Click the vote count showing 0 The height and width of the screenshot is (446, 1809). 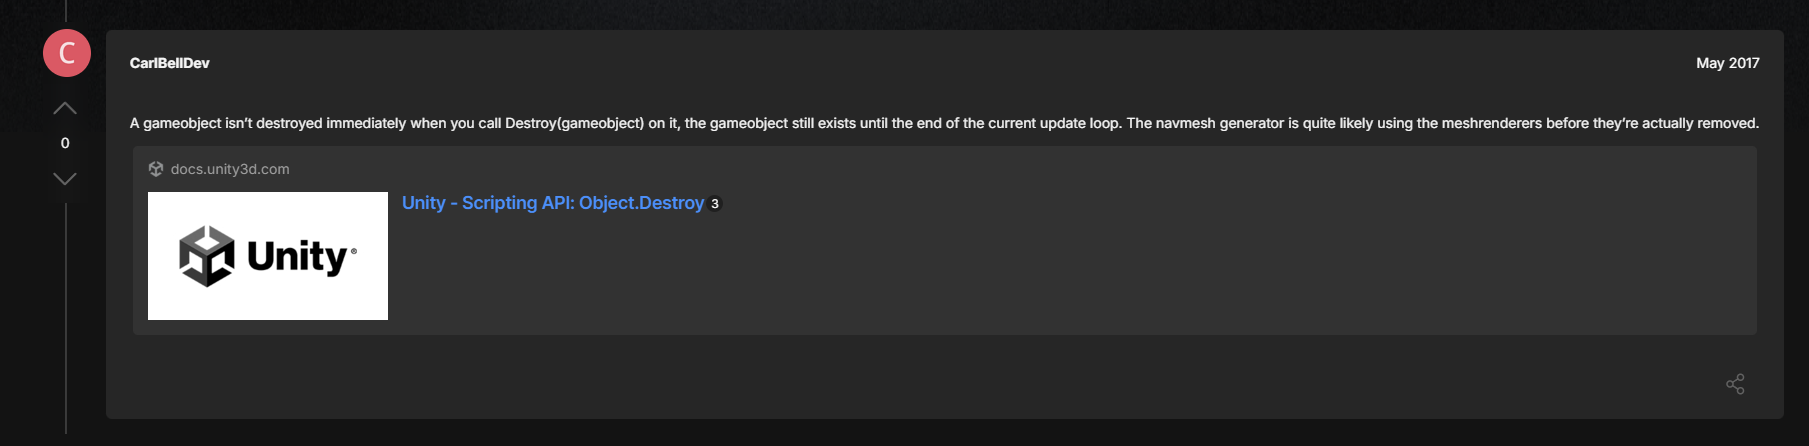click(x=65, y=143)
